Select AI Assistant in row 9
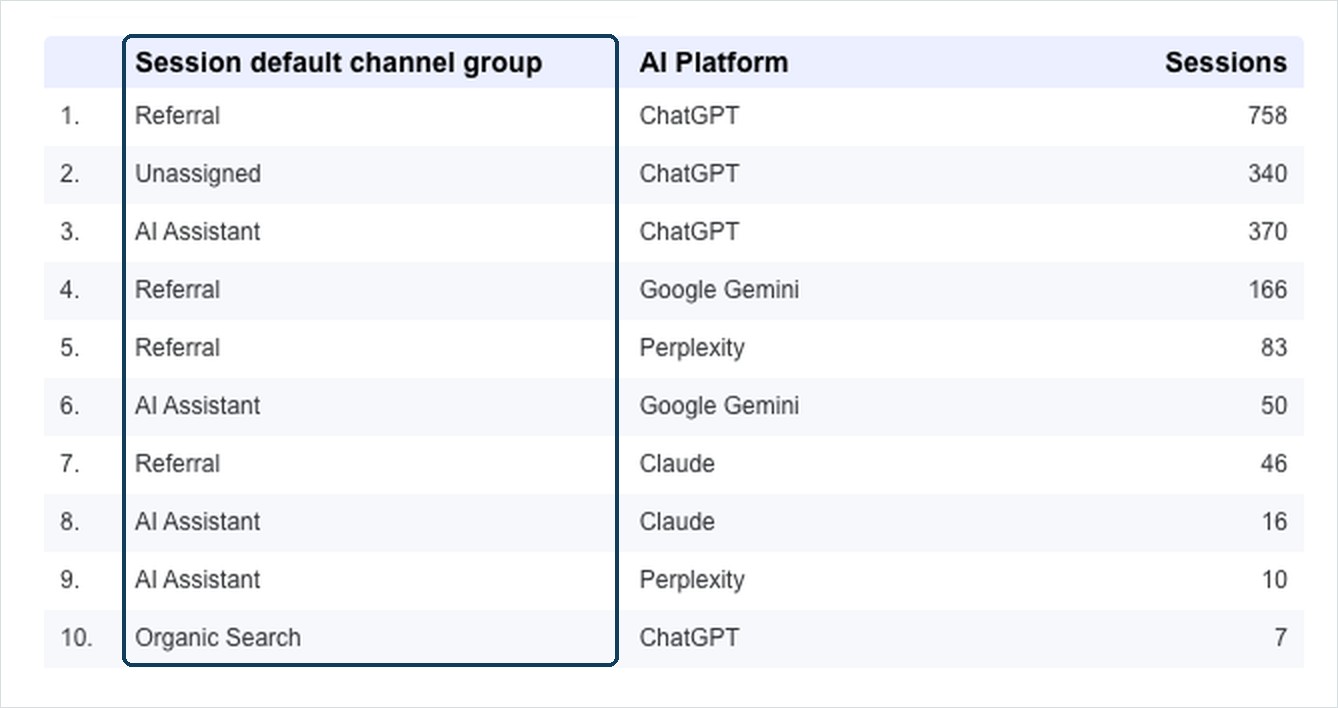Viewport: 1338px width, 708px height. (197, 580)
